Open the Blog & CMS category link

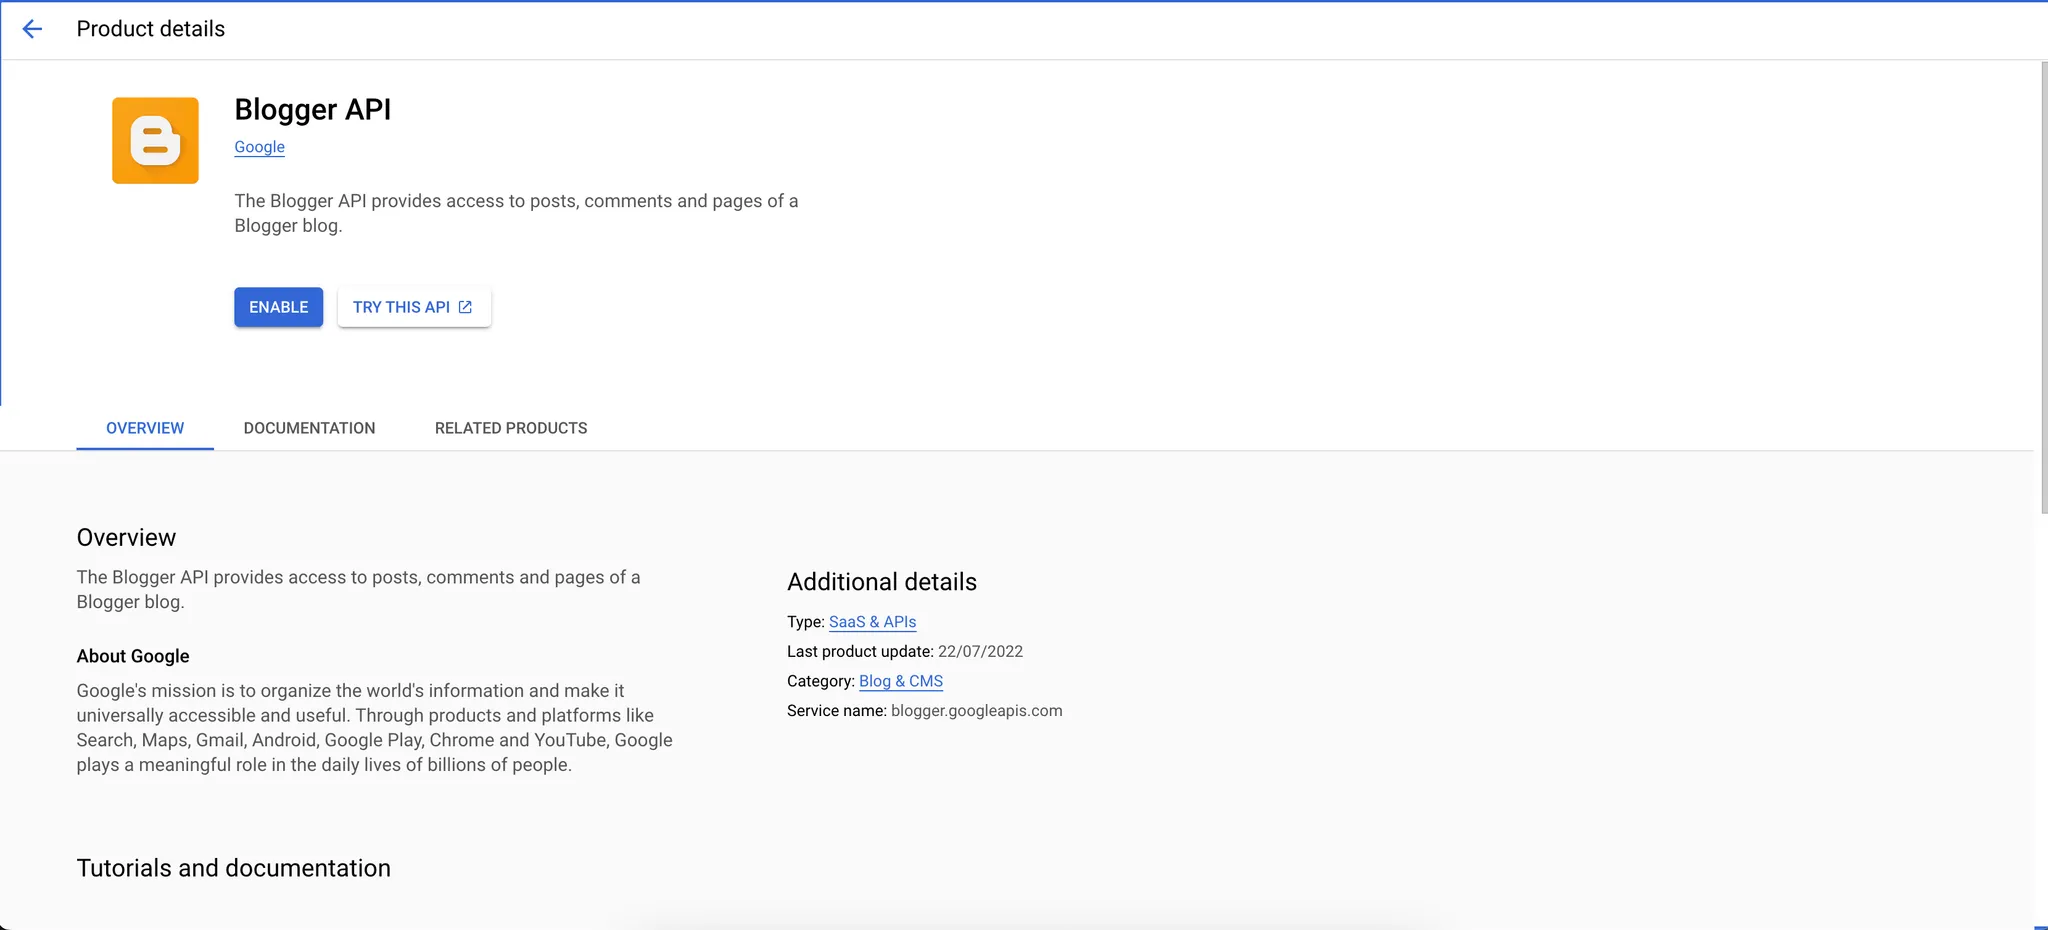(x=901, y=681)
